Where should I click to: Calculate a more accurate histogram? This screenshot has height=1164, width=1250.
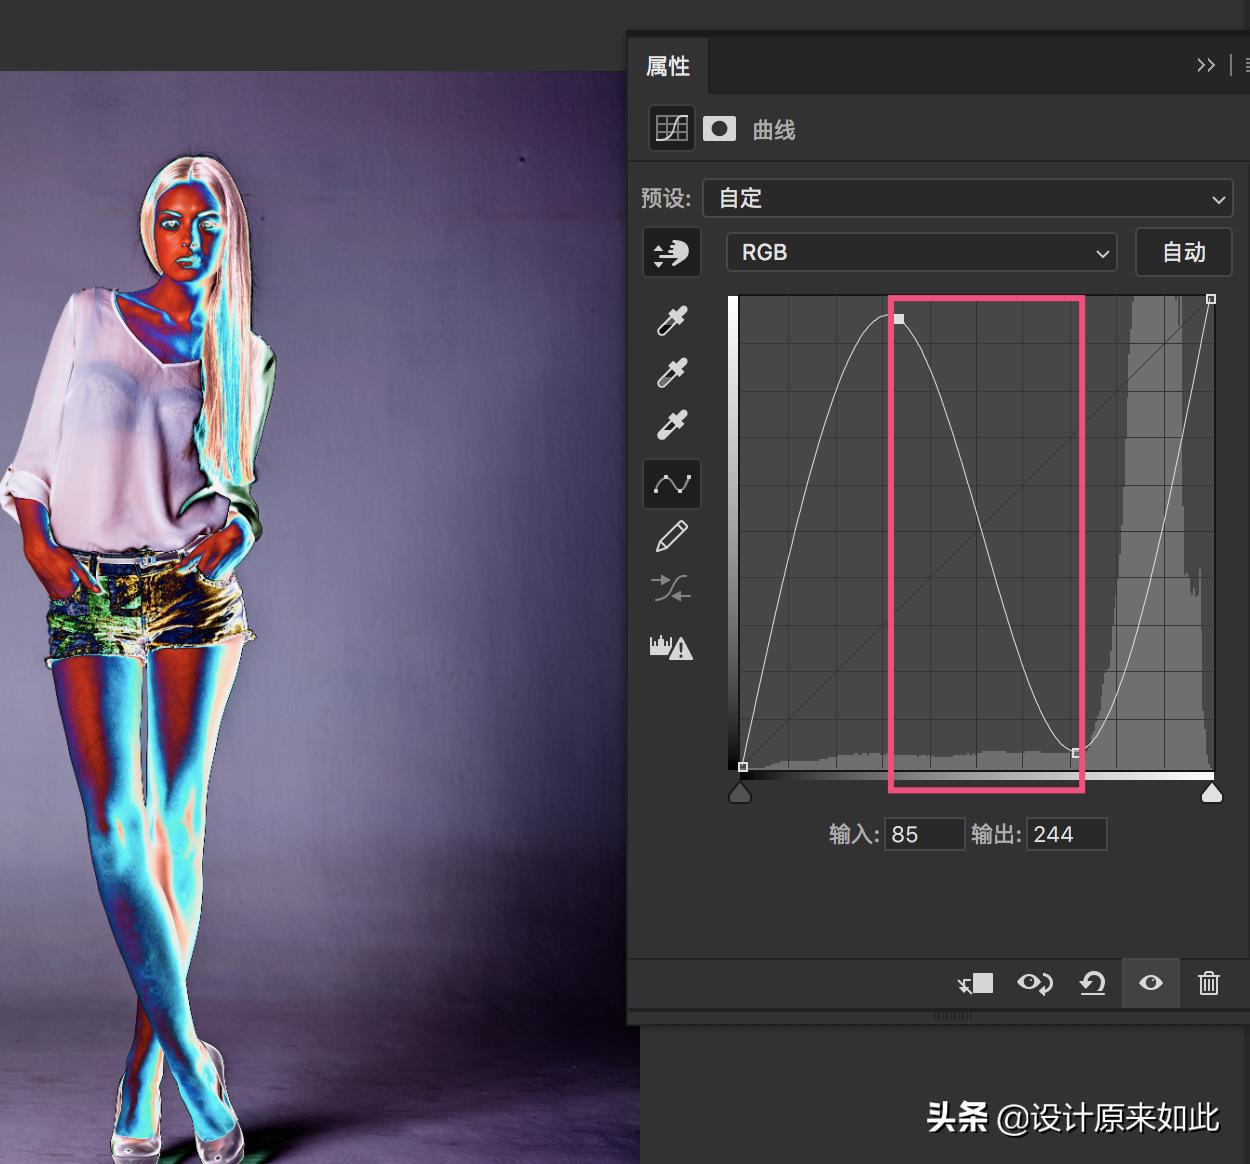click(671, 646)
